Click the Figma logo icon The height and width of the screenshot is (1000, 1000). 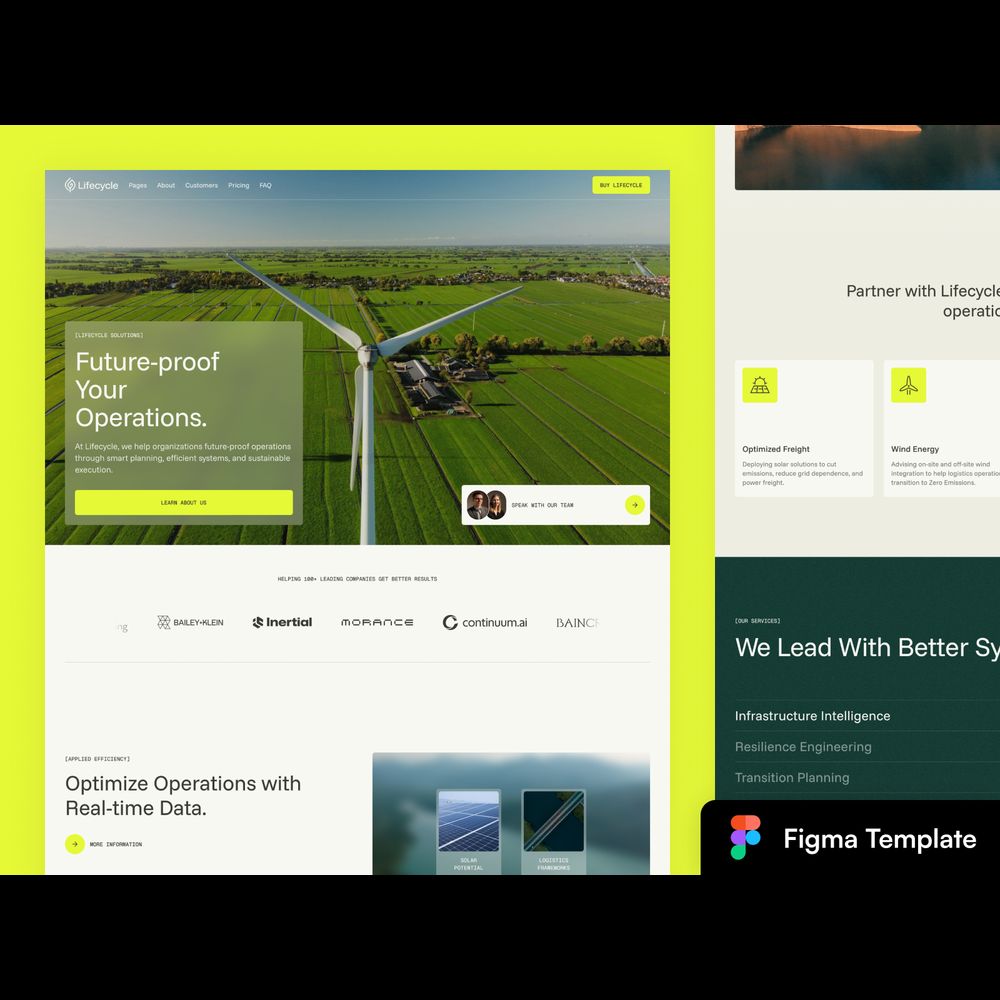pyautogui.click(x=745, y=838)
